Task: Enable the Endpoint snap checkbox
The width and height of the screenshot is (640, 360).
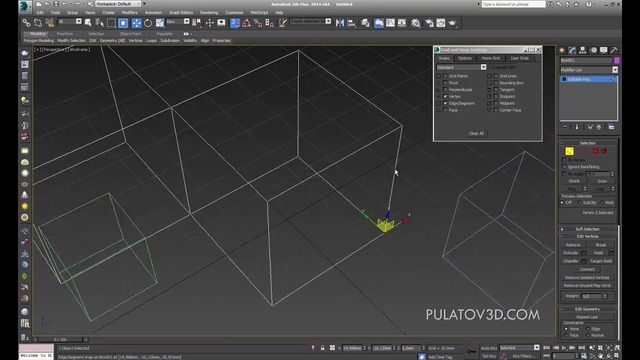Action: pos(496,97)
